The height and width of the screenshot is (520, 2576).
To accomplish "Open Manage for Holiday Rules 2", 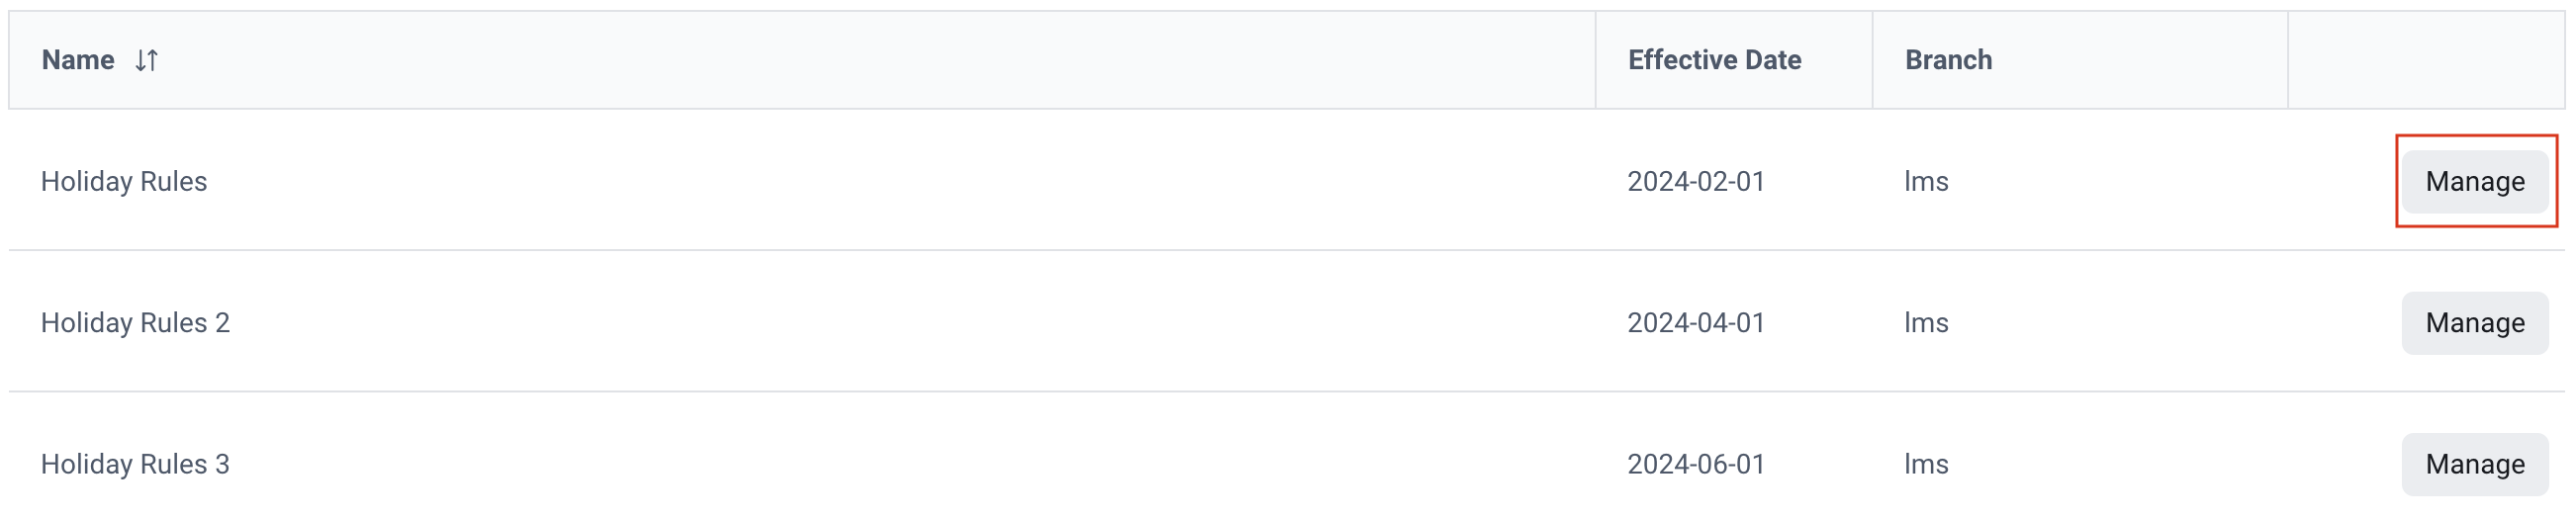I will pos(2475,322).
